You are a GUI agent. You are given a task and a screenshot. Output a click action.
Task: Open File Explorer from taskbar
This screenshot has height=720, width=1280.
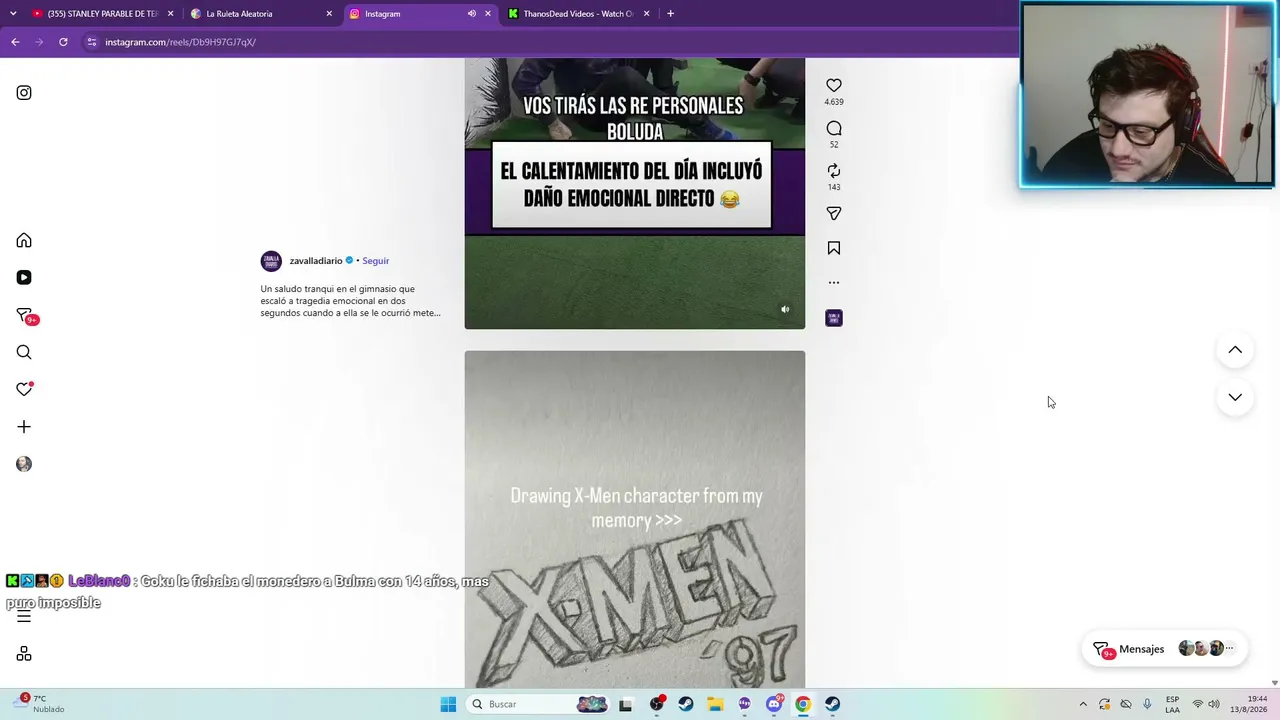tap(715, 704)
